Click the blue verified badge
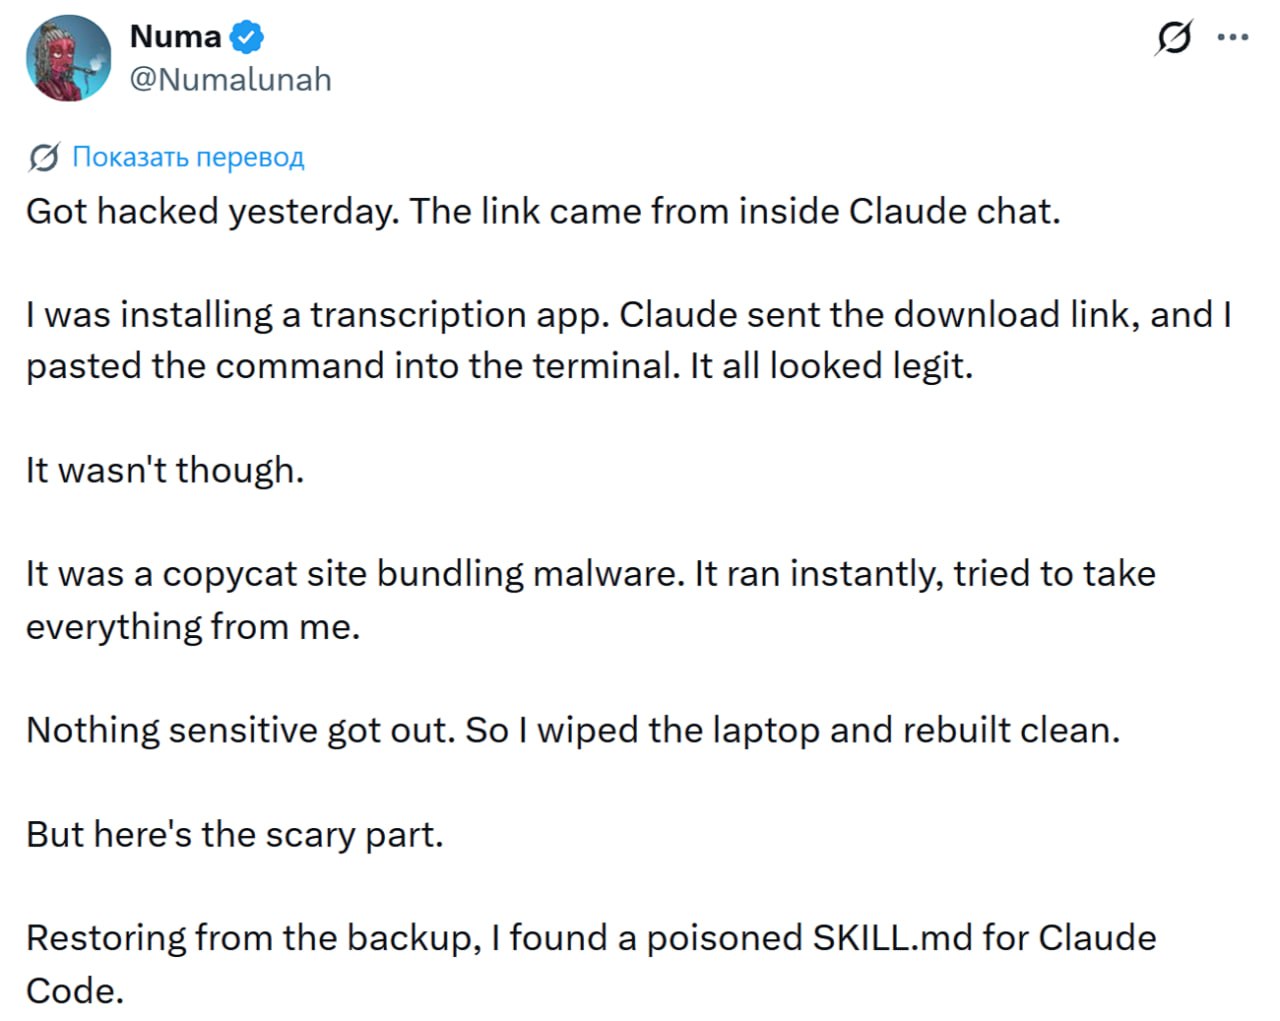Image resolution: width=1280 pixels, height=1021 pixels. click(247, 37)
